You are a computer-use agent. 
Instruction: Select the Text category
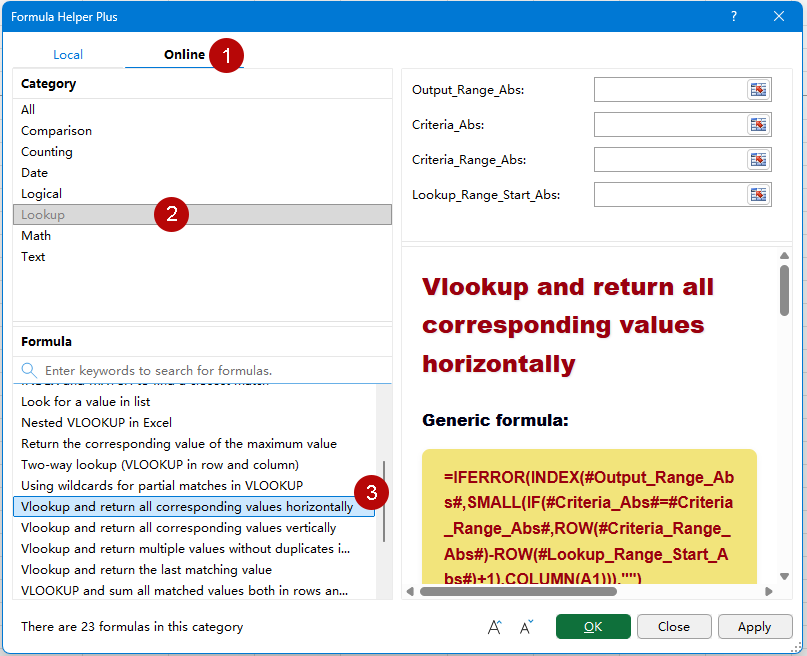tap(202, 257)
